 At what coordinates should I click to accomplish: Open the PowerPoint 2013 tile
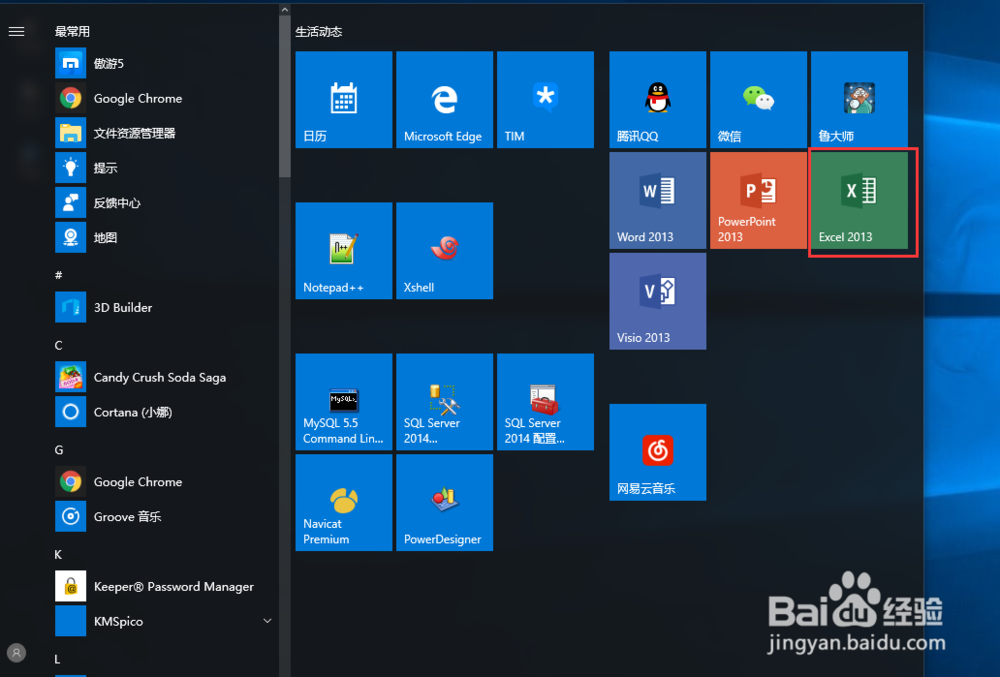[x=758, y=200]
